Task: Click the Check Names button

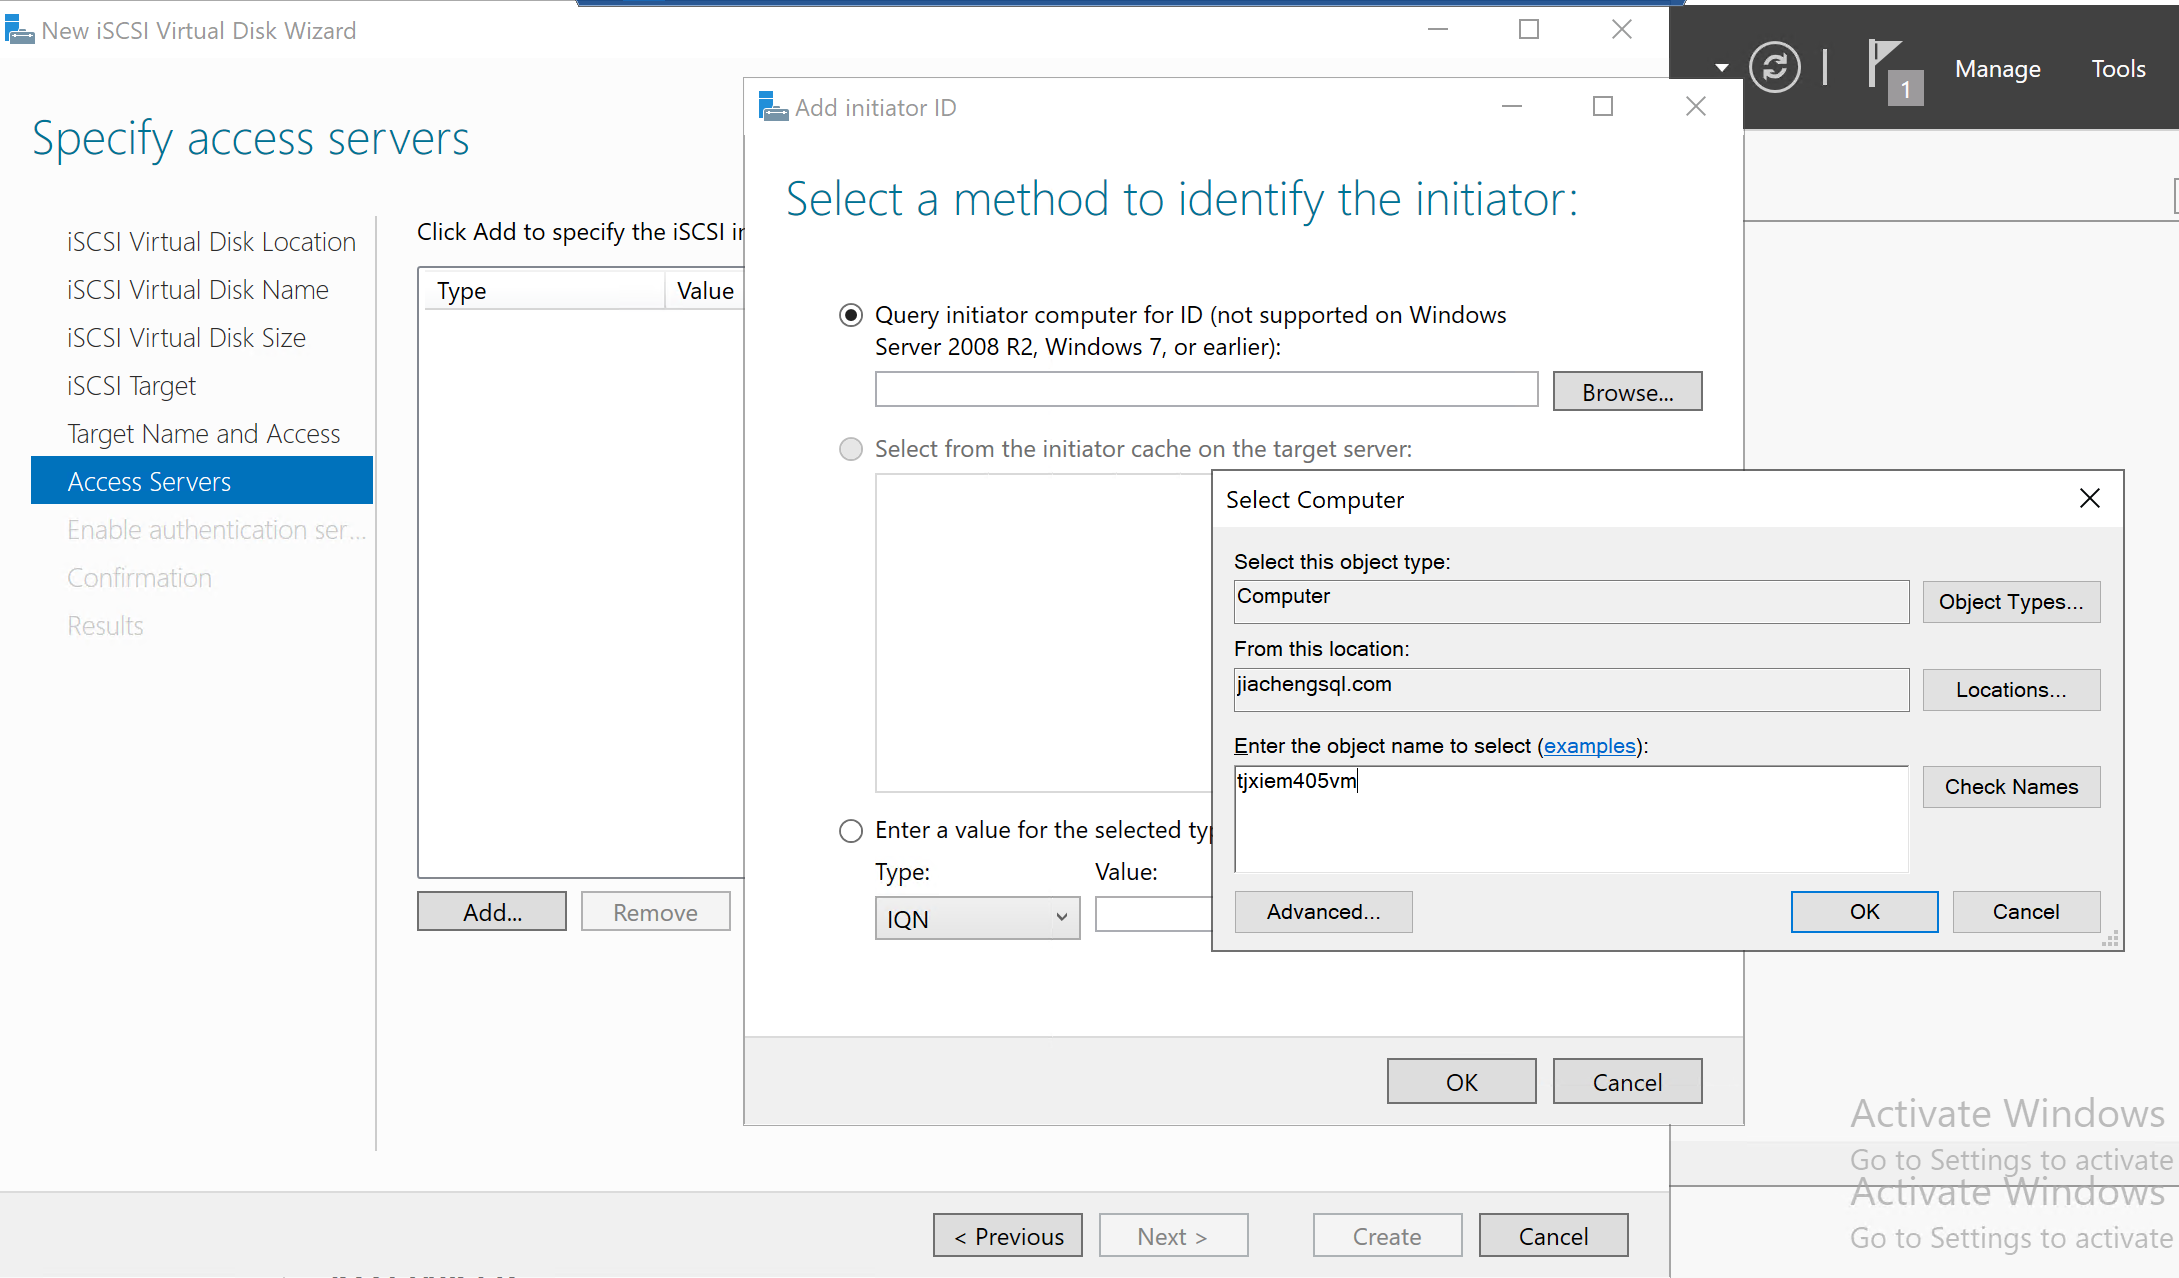Action: click(2010, 787)
